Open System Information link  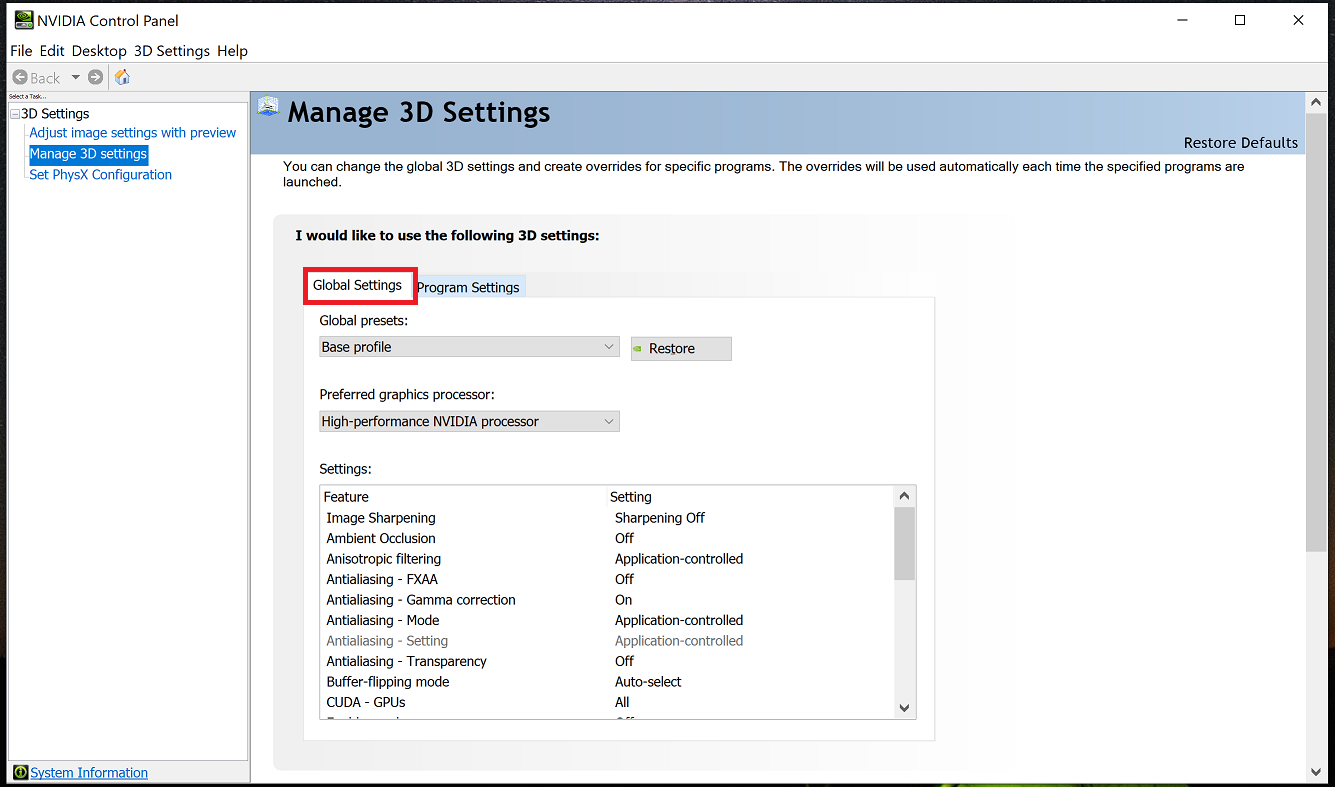click(x=89, y=773)
